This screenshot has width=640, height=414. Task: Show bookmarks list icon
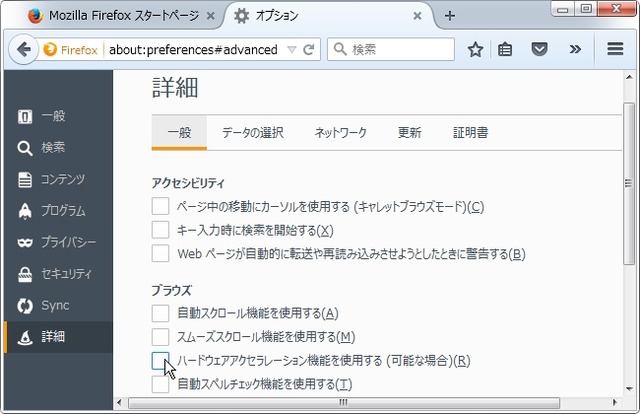(x=505, y=50)
